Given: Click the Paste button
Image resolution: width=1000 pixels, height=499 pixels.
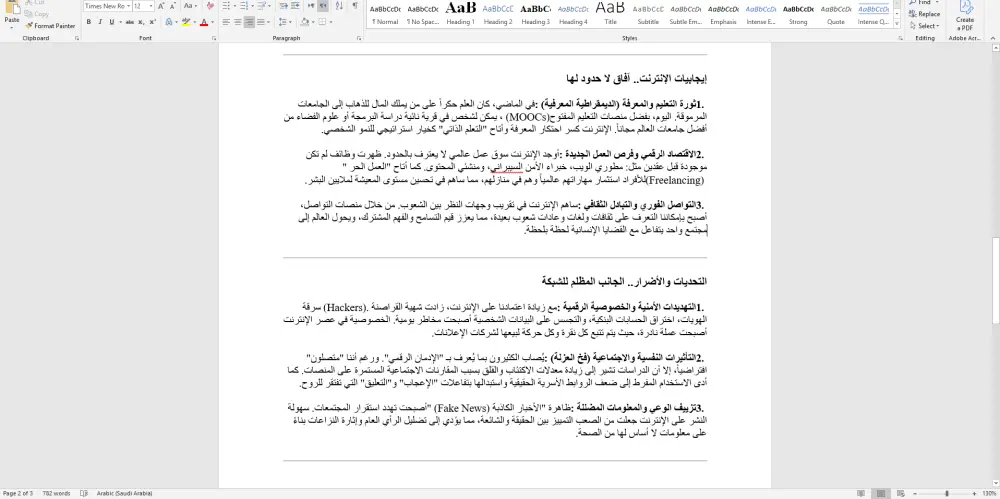Looking at the screenshot, I should click(x=11, y=14).
